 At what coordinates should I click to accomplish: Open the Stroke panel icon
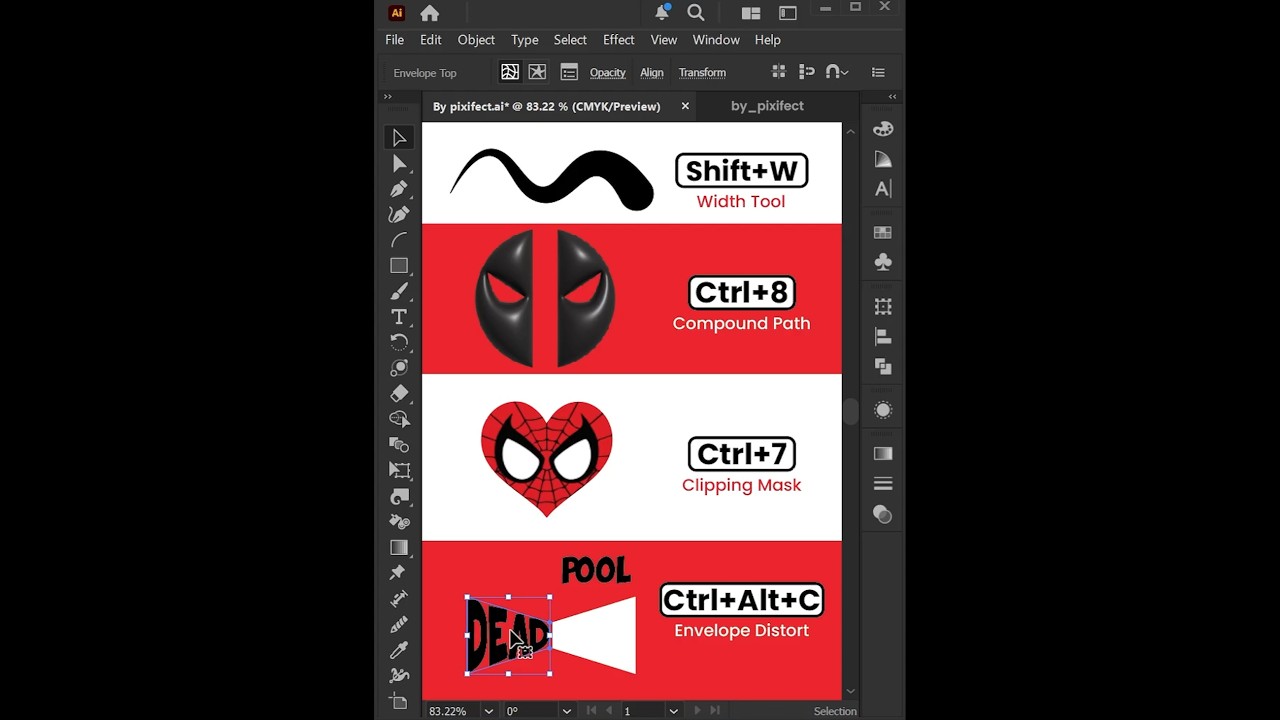point(883,484)
